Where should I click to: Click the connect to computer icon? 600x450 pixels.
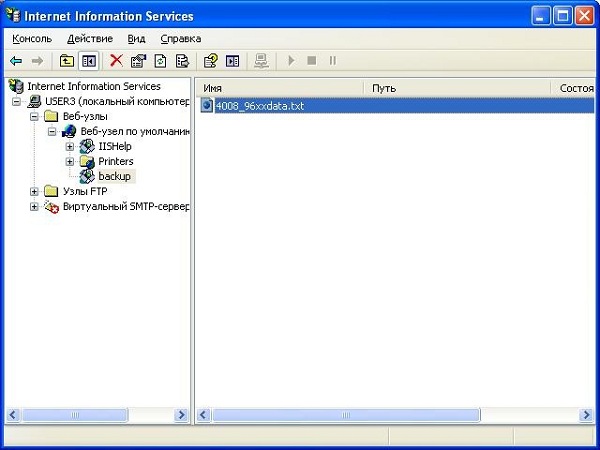pos(261,61)
